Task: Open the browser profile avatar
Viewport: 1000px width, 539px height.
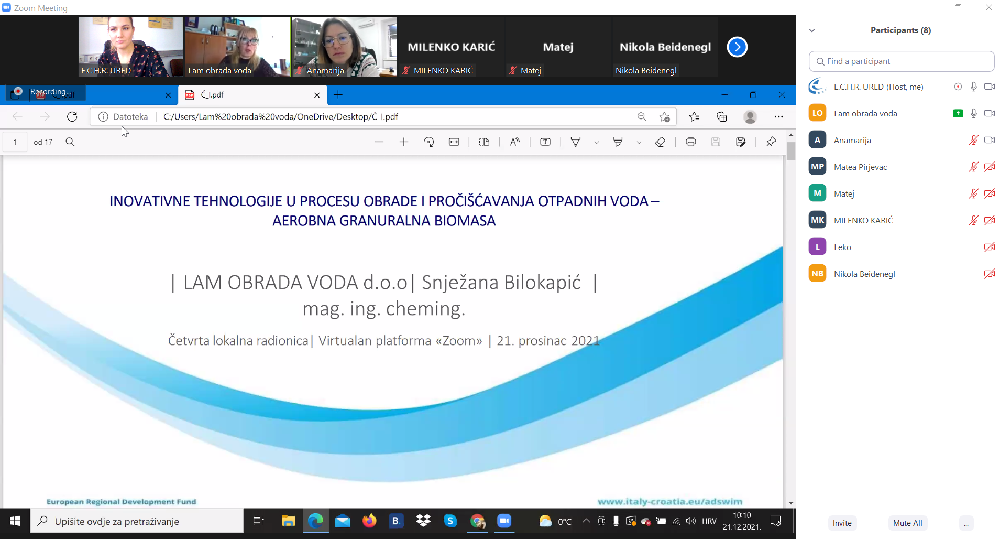Action: (750, 117)
